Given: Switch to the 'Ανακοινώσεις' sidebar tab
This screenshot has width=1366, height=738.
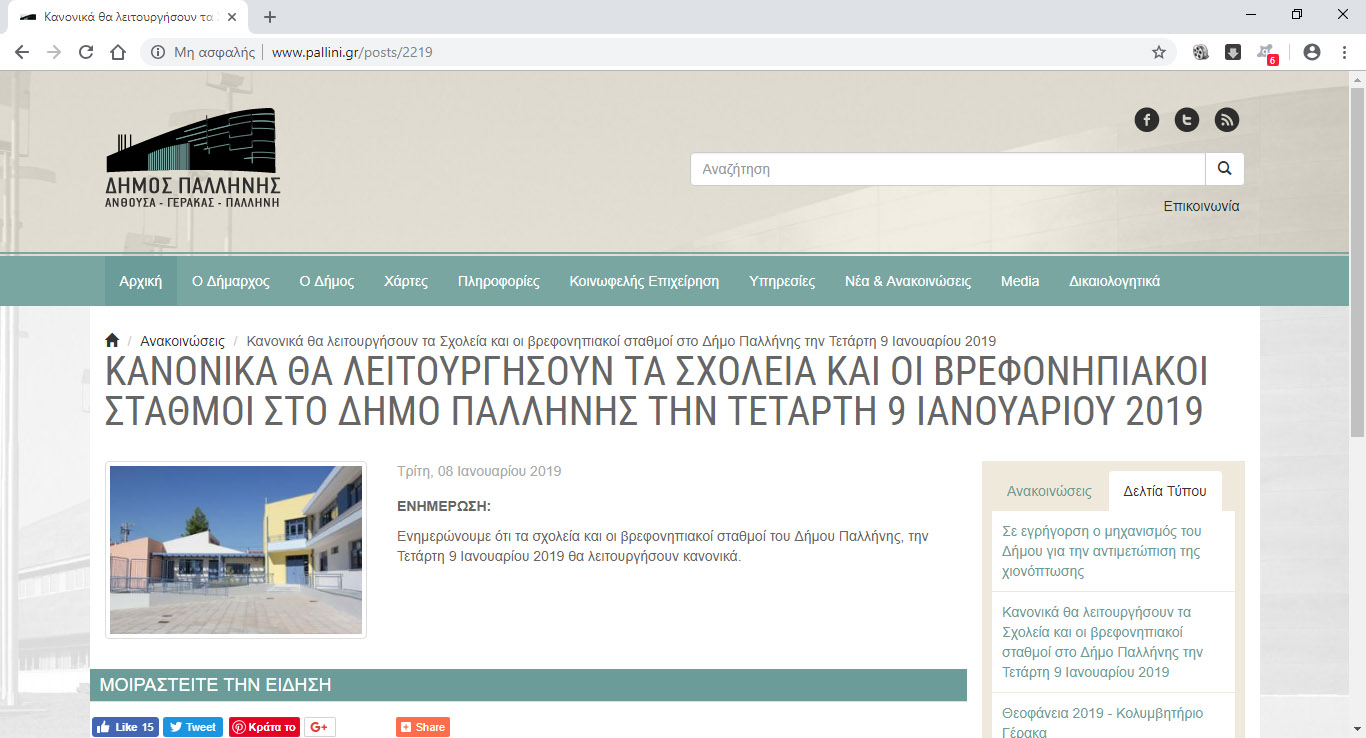Looking at the screenshot, I should (x=1048, y=491).
